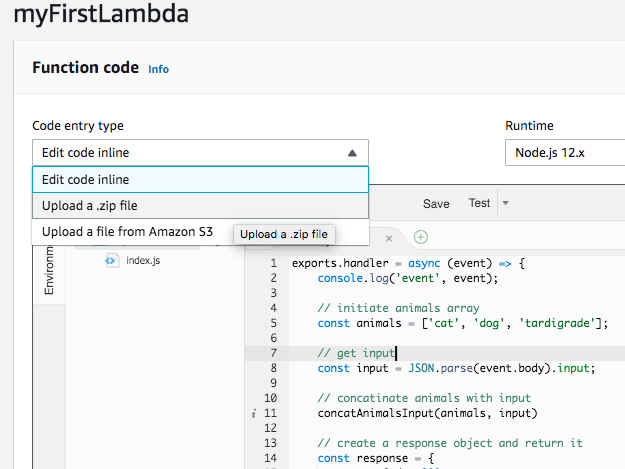The image size is (625, 469).
Task: Open the dropdown arrow beside Test
Action: coord(505,203)
